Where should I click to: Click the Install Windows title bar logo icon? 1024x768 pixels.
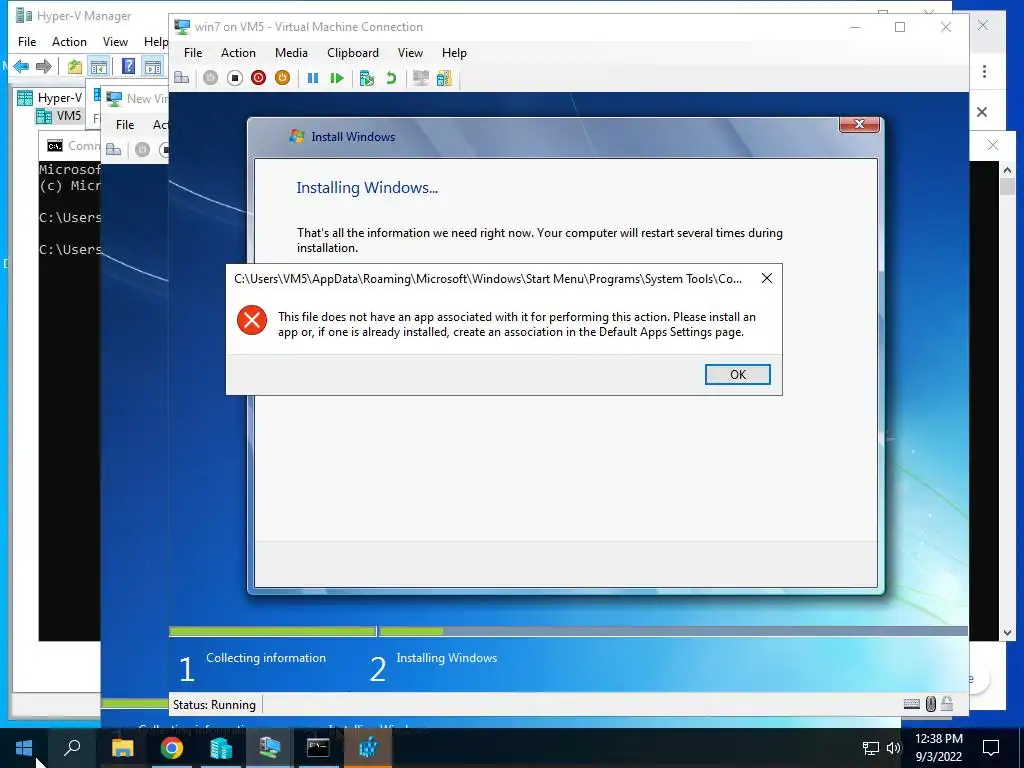(x=297, y=136)
